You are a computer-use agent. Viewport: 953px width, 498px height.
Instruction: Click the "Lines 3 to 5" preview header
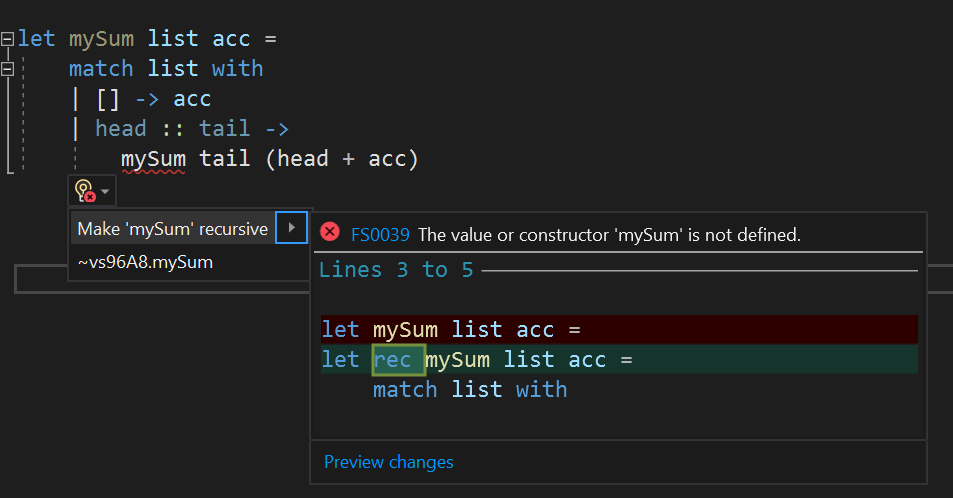(396, 269)
